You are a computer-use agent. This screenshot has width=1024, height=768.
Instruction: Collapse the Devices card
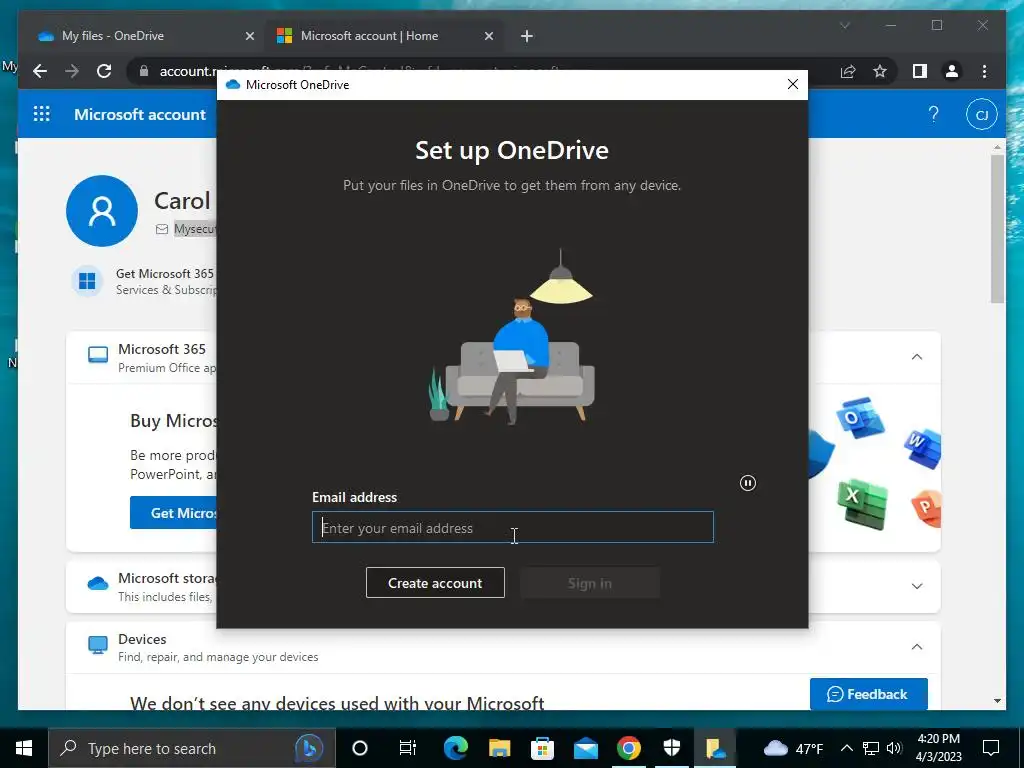coord(917,647)
